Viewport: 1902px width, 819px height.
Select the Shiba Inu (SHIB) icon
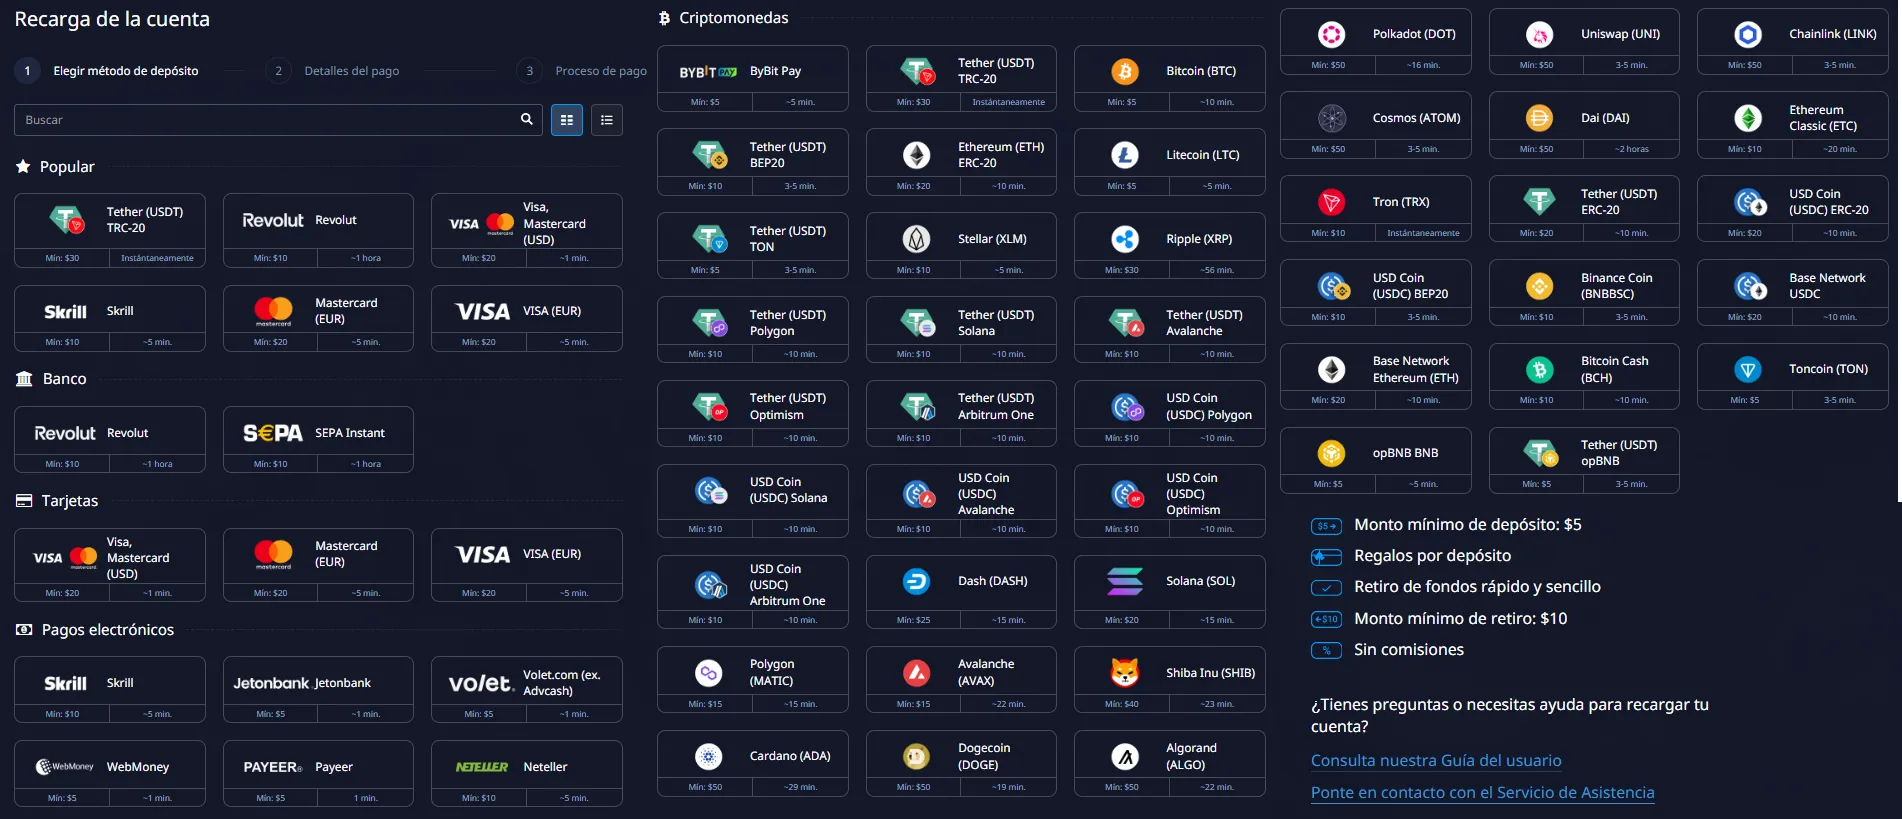1125,673
